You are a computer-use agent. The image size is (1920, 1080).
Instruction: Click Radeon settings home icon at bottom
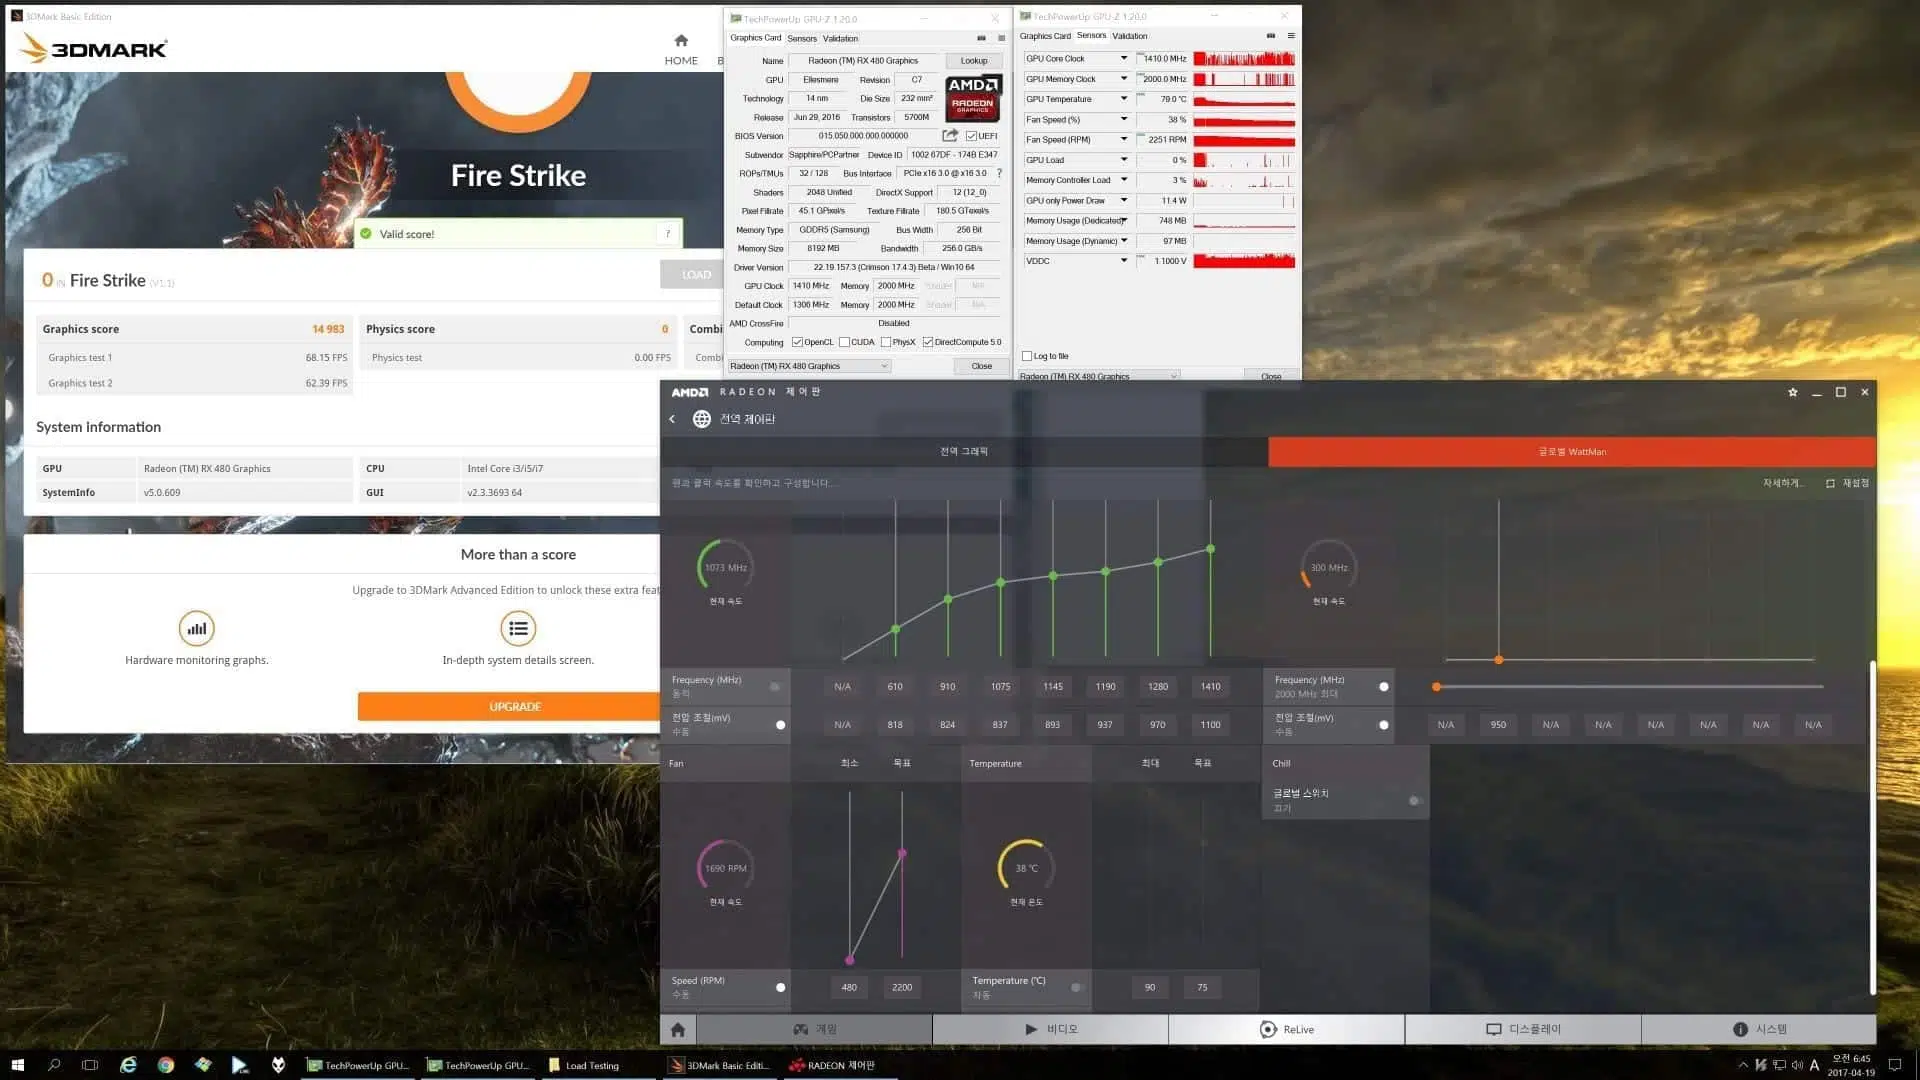click(678, 1029)
